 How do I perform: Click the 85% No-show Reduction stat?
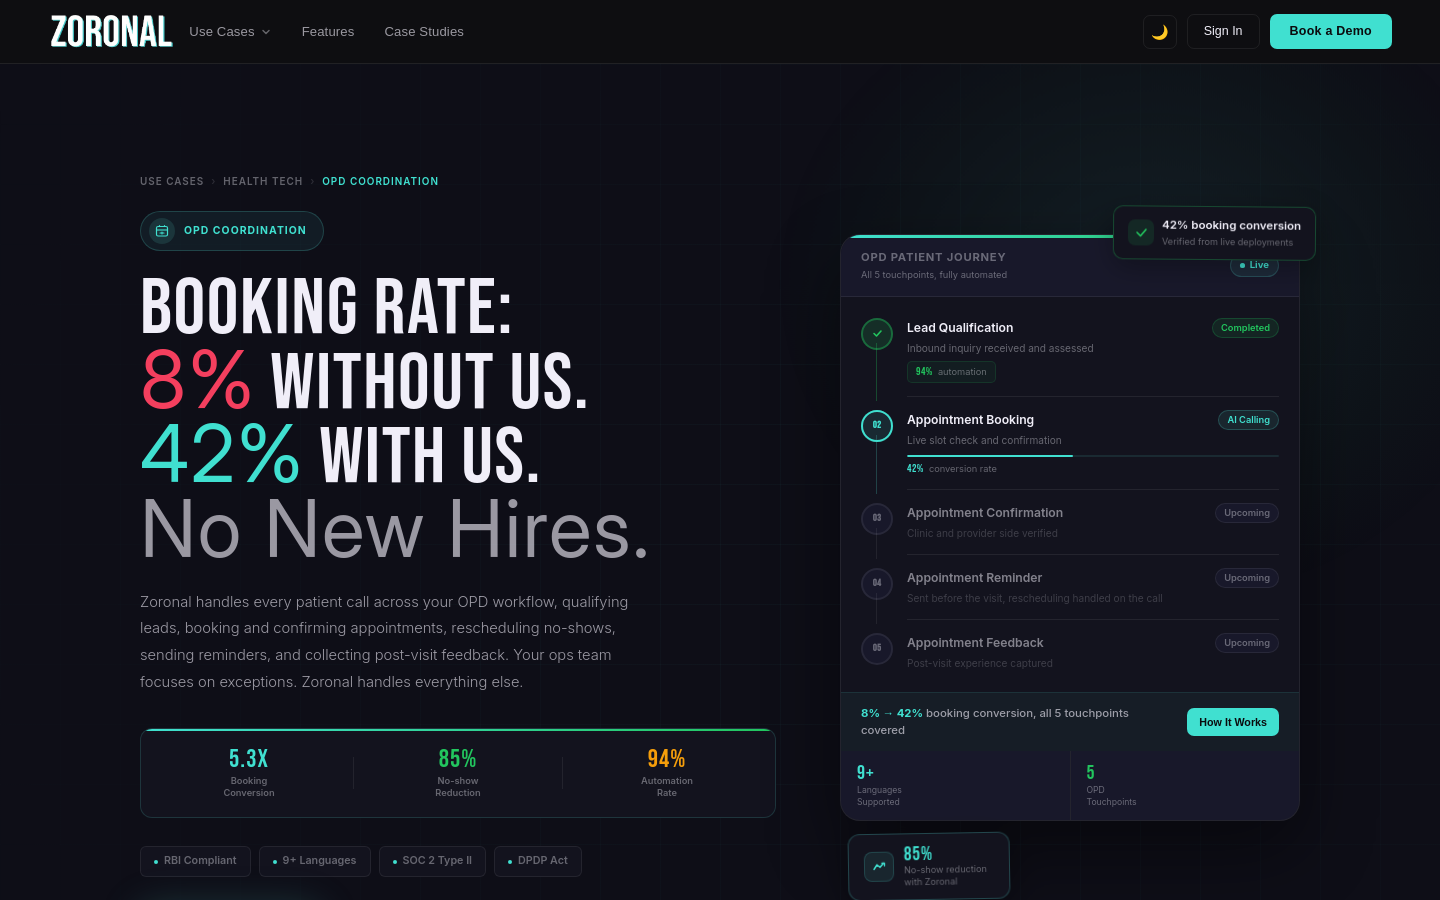click(458, 773)
